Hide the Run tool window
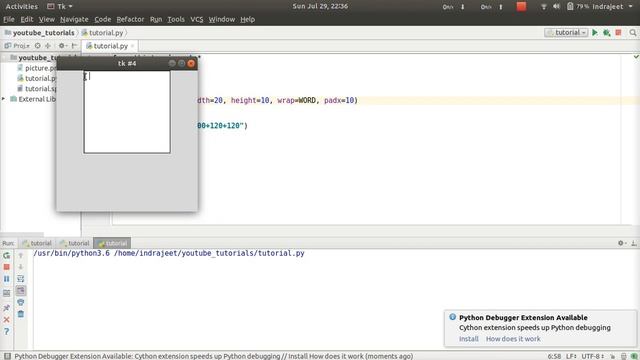The image size is (640, 360). pyautogui.click(x=633, y=243)
